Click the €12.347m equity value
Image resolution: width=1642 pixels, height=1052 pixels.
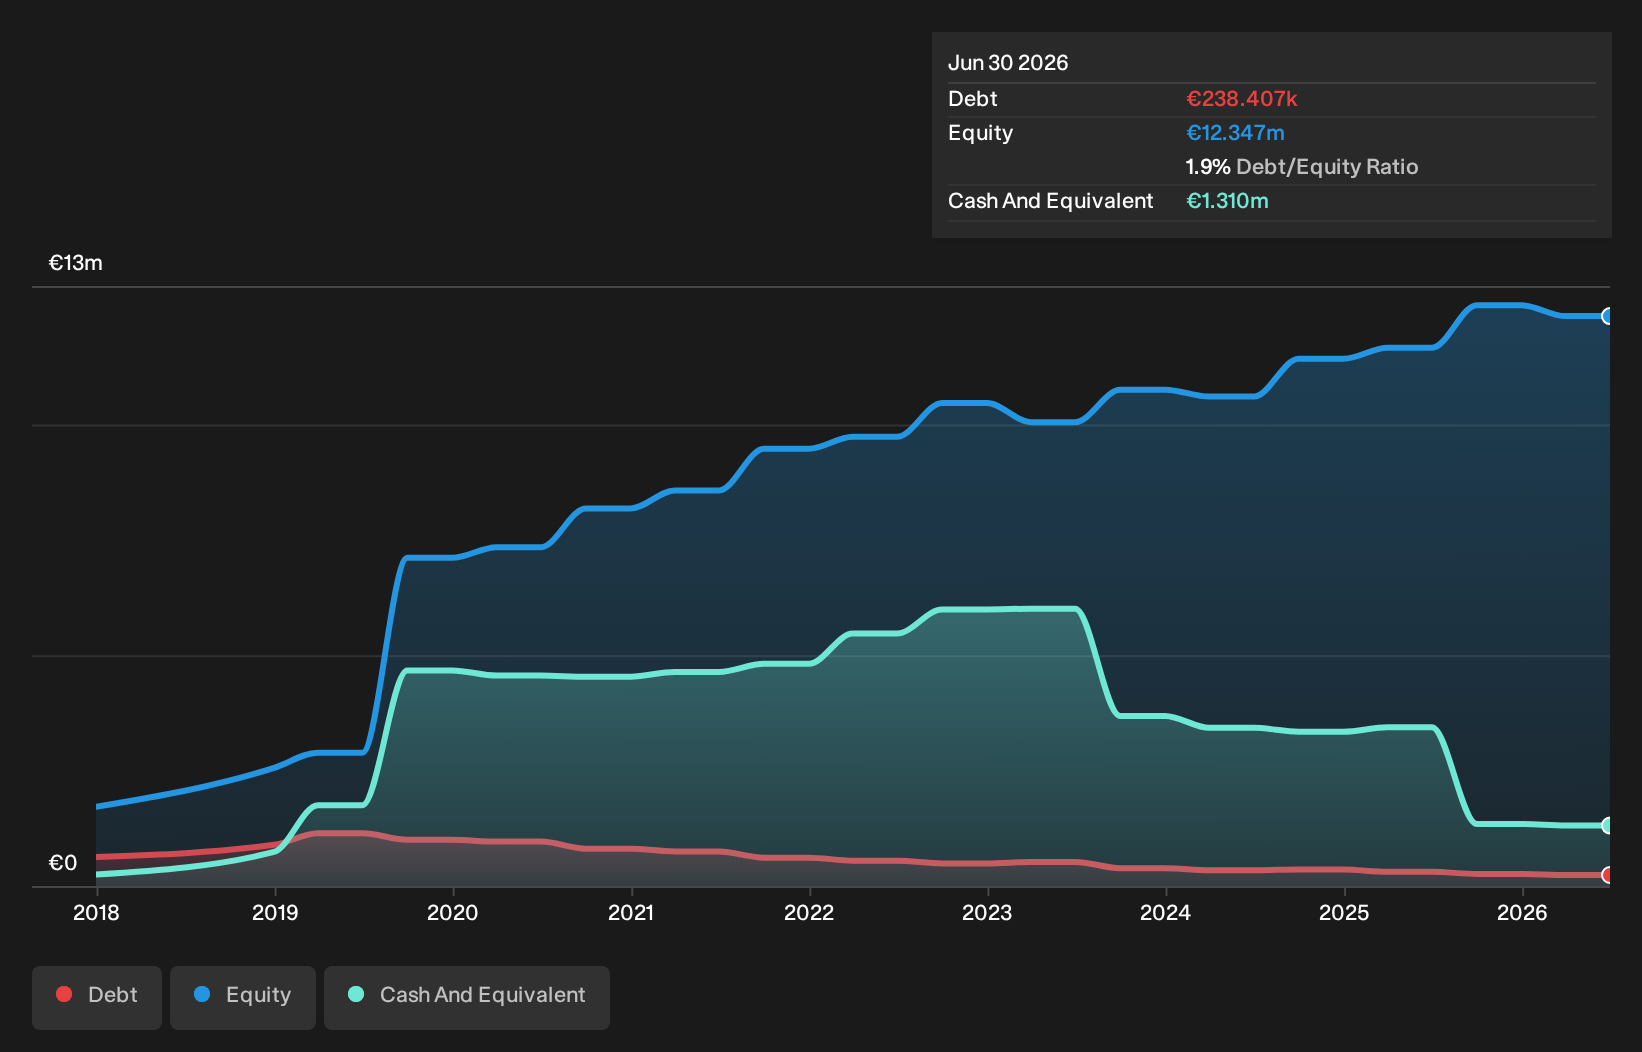click(x=1235, y=133)
